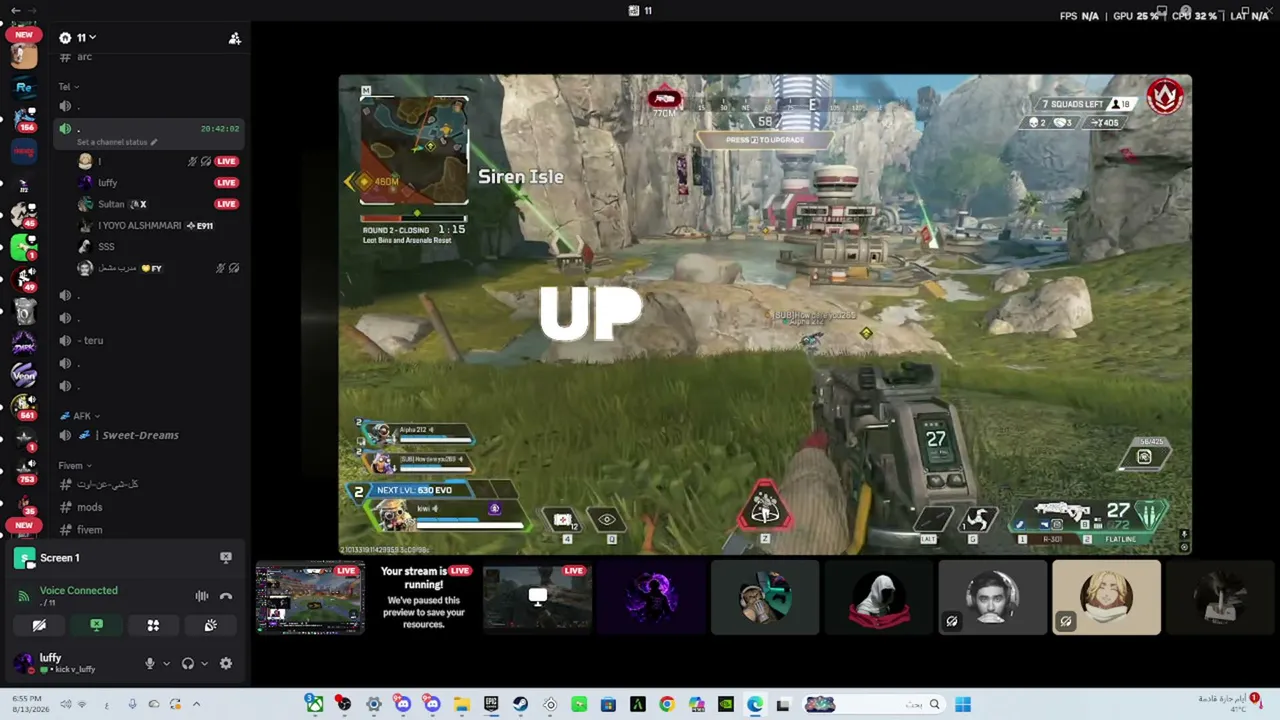Image resolution: width=1280 pixels, height=720 pixels.
Task: Turn on camera in voice panel
Action: tap(39, 625)
